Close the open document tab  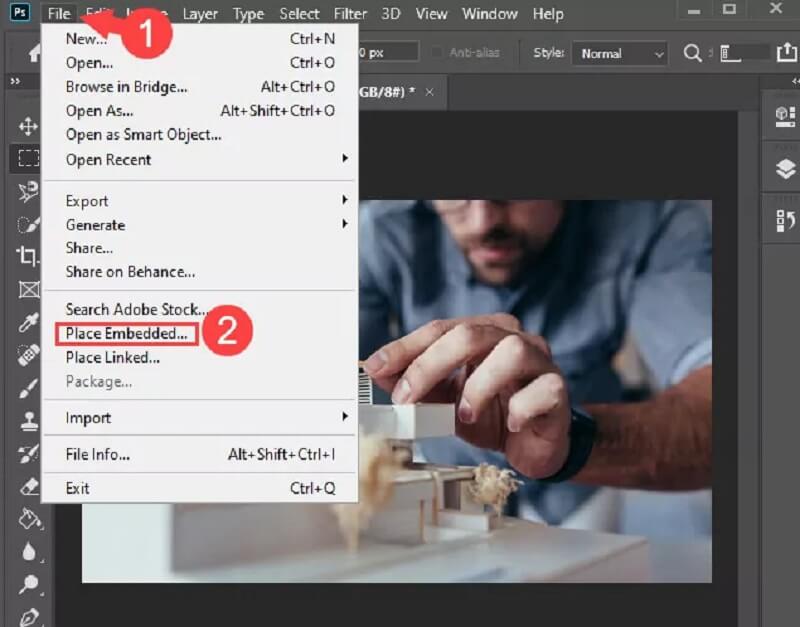point(429,92)
